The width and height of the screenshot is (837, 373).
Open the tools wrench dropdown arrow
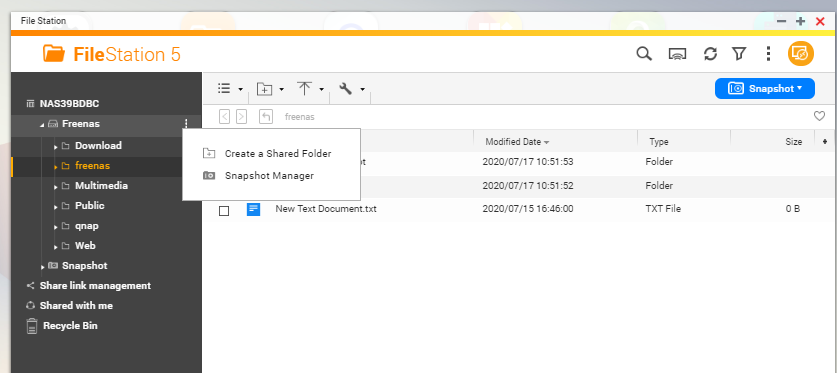point(362,89)
